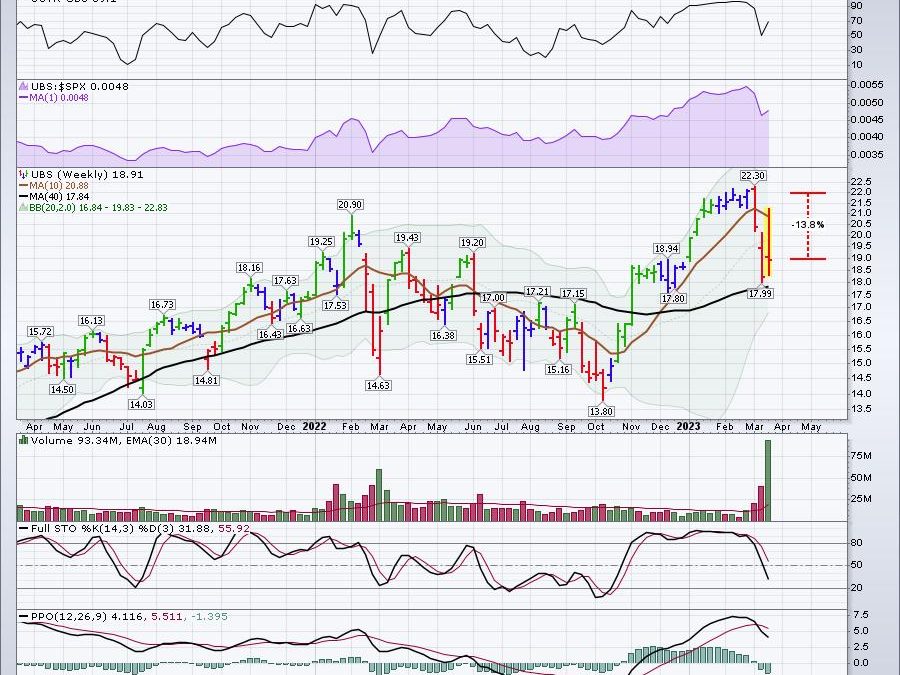Click the MA(1) 0.0048 legend text
The width and height of the screenshot is (900, 675).
[x=59, y=98]
